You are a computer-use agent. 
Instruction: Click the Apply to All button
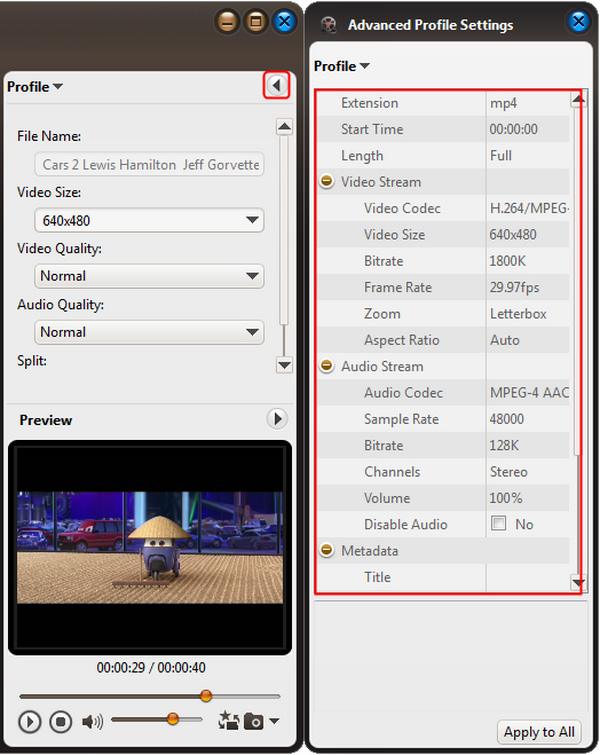click(539, 732)
